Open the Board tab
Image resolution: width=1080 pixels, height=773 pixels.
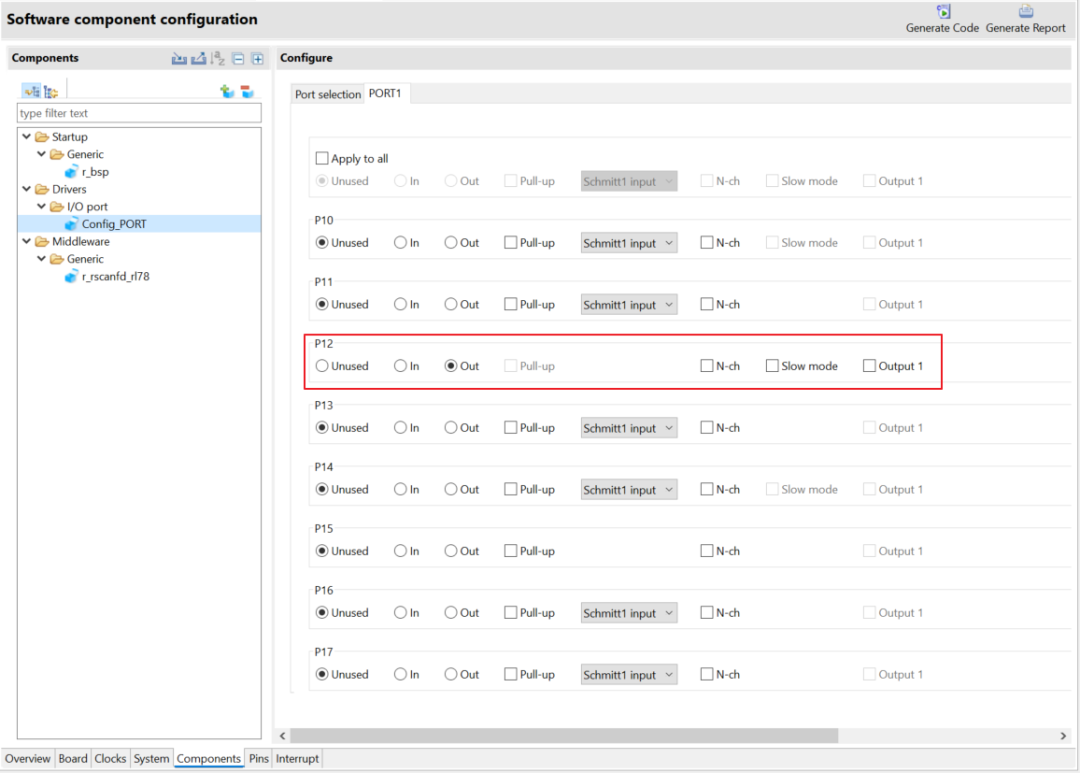click(73, 759)
